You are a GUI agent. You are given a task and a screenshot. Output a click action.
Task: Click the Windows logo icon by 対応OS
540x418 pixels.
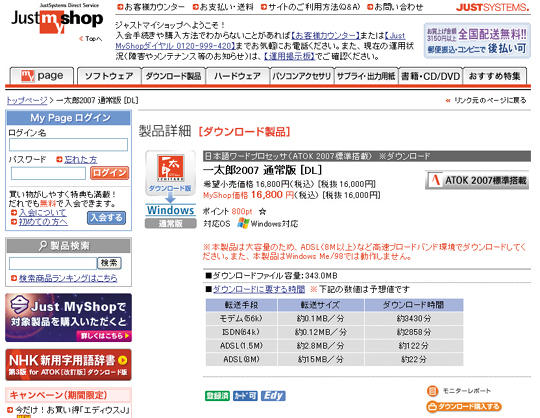(243, 223)
